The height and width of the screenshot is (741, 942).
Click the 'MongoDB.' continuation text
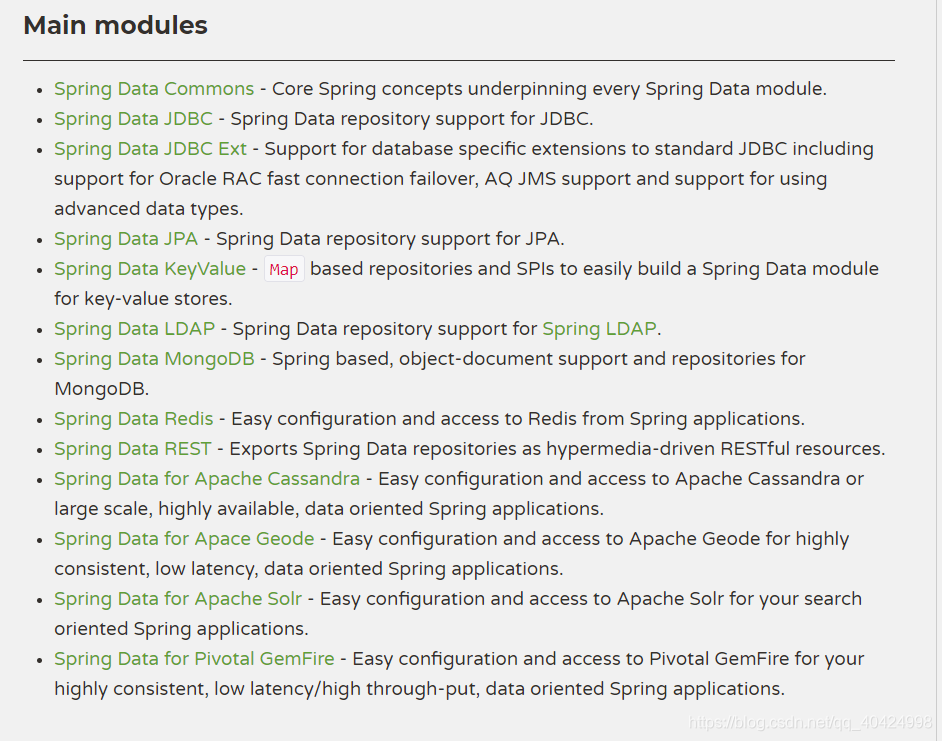(102, 389)
